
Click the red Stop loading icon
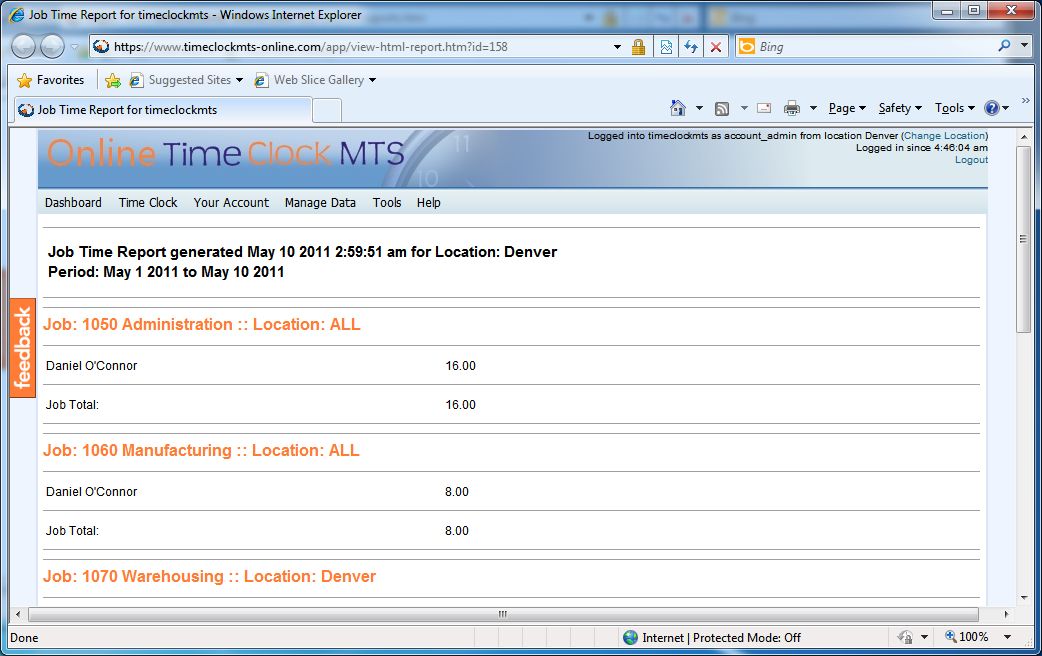(716, 47)
